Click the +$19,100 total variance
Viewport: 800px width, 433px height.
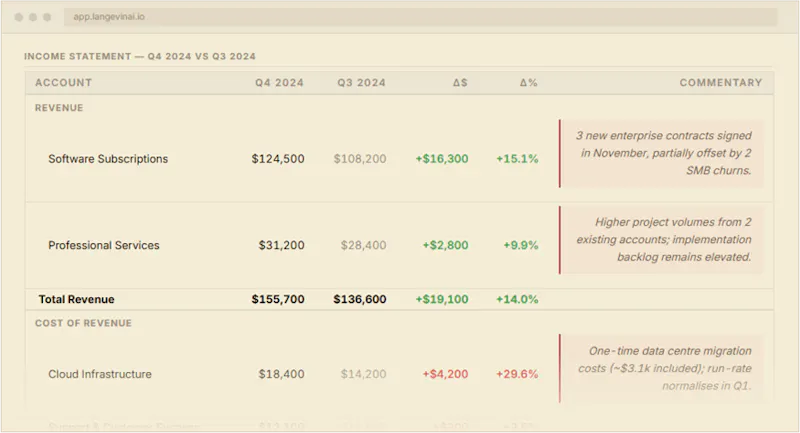[x=442, y=299]
